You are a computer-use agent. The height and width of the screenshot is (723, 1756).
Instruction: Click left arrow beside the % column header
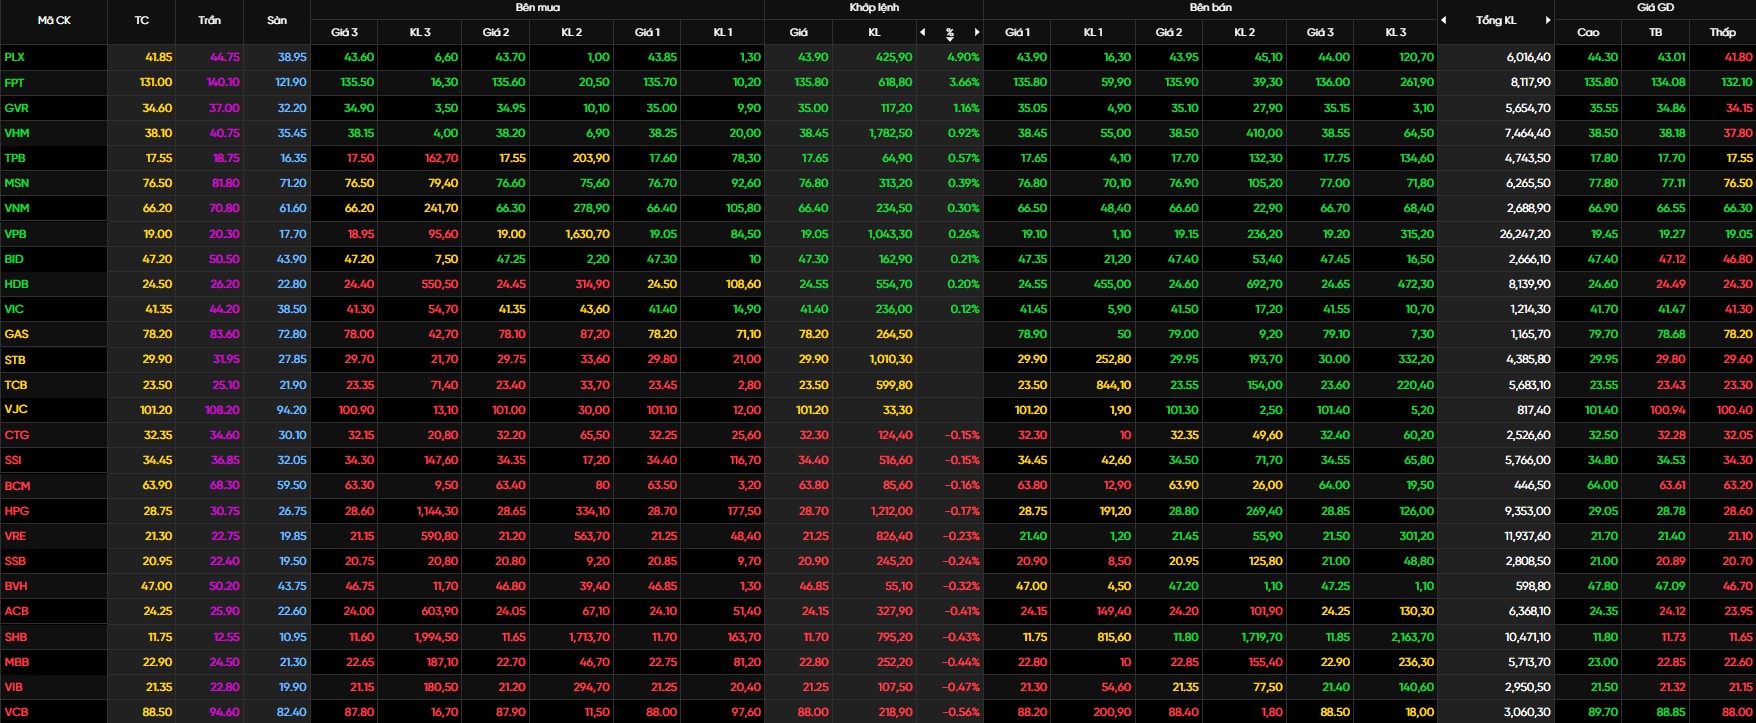(923, 32)
